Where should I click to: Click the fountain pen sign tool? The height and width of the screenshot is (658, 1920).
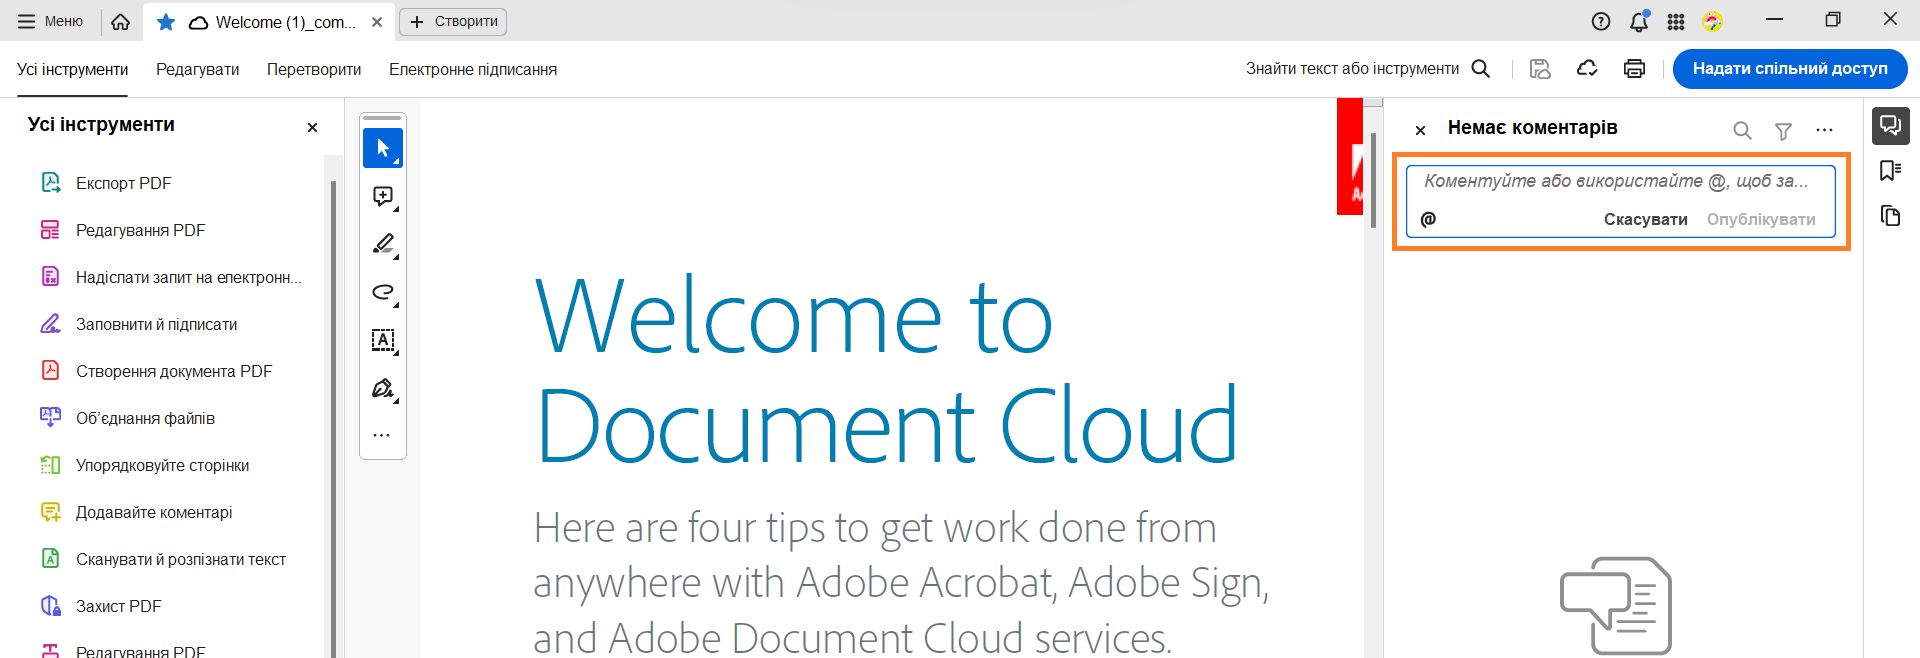coord(383,388)
